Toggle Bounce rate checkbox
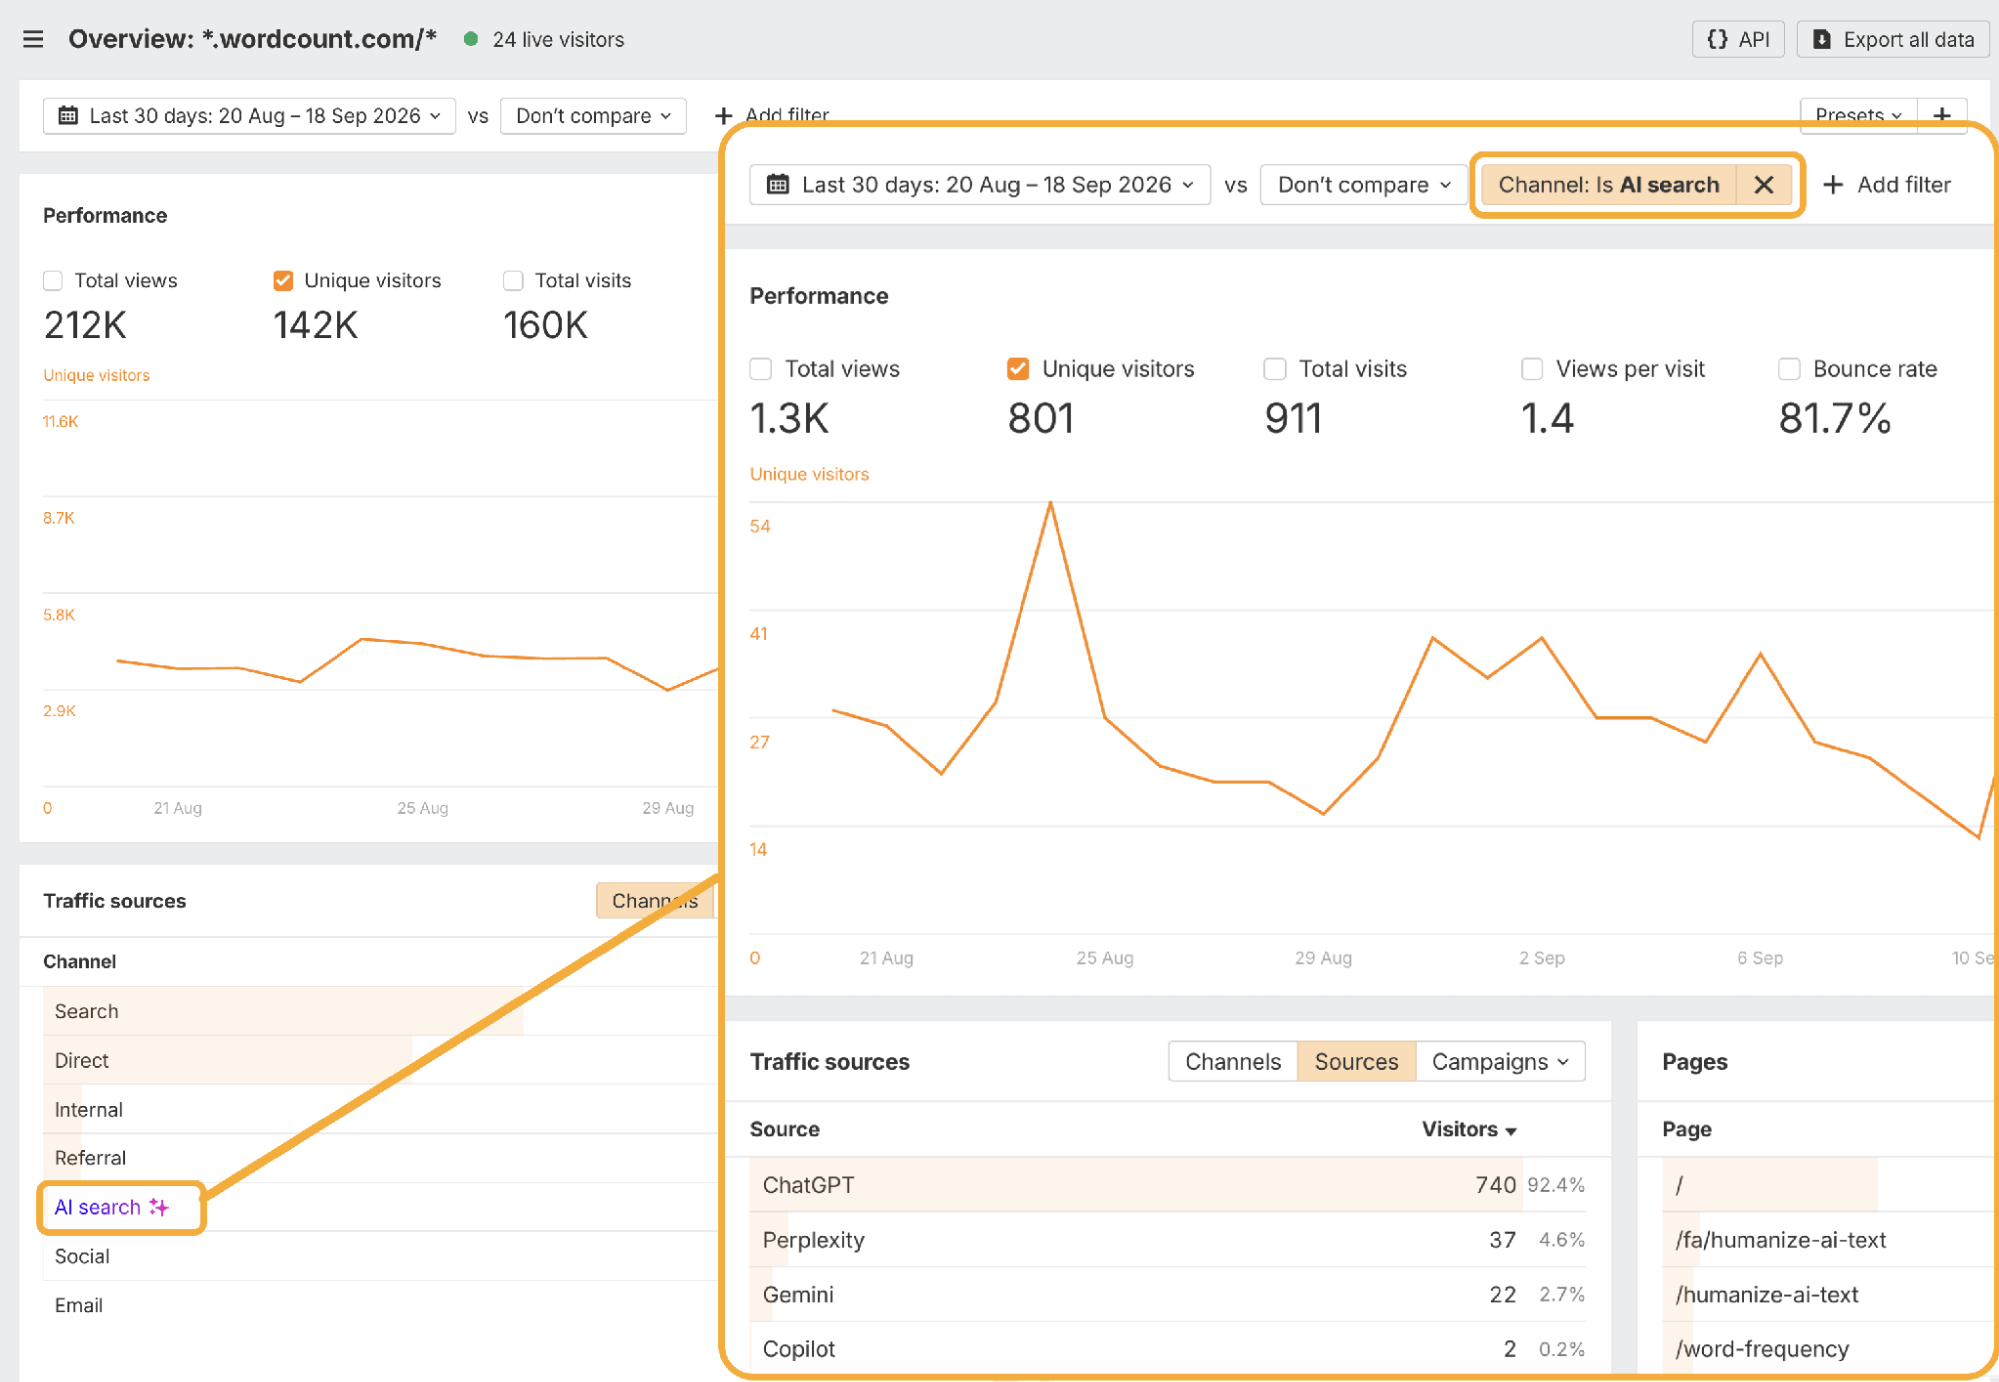The image size is (1999, 1382). [x=1789, y=369]
